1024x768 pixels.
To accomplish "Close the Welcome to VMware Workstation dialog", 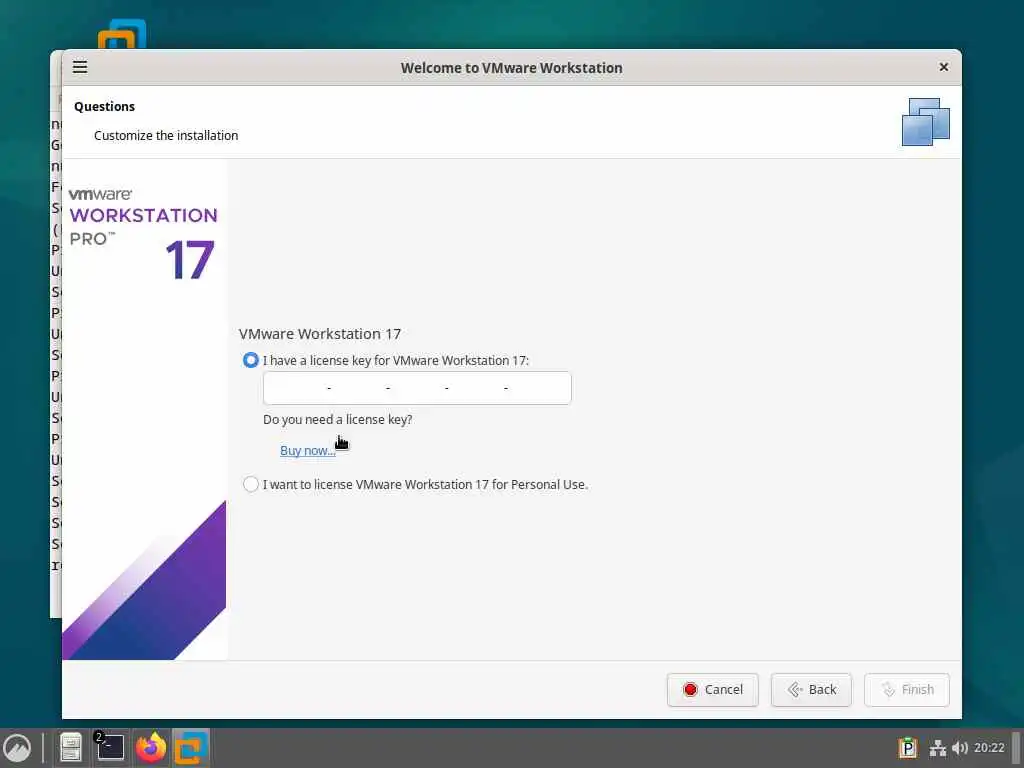I will 944,67.
